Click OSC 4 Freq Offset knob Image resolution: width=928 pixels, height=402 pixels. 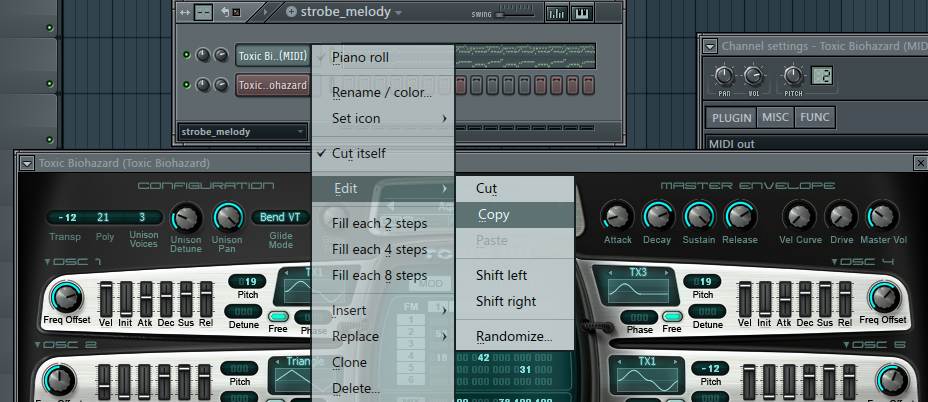coord(884,297)
